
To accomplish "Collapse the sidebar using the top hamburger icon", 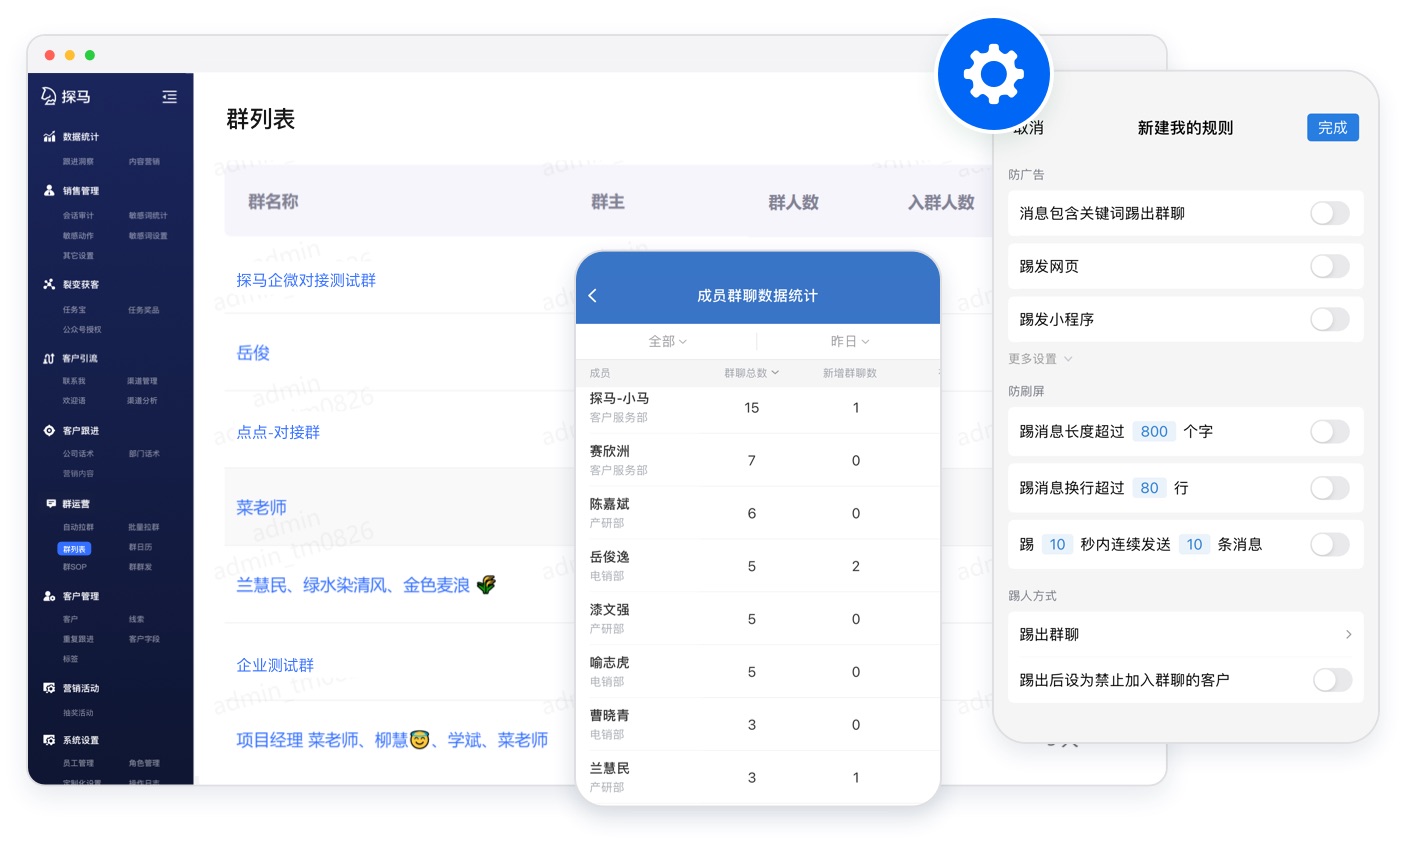I will pyautogui.click(x=169, y=96).
